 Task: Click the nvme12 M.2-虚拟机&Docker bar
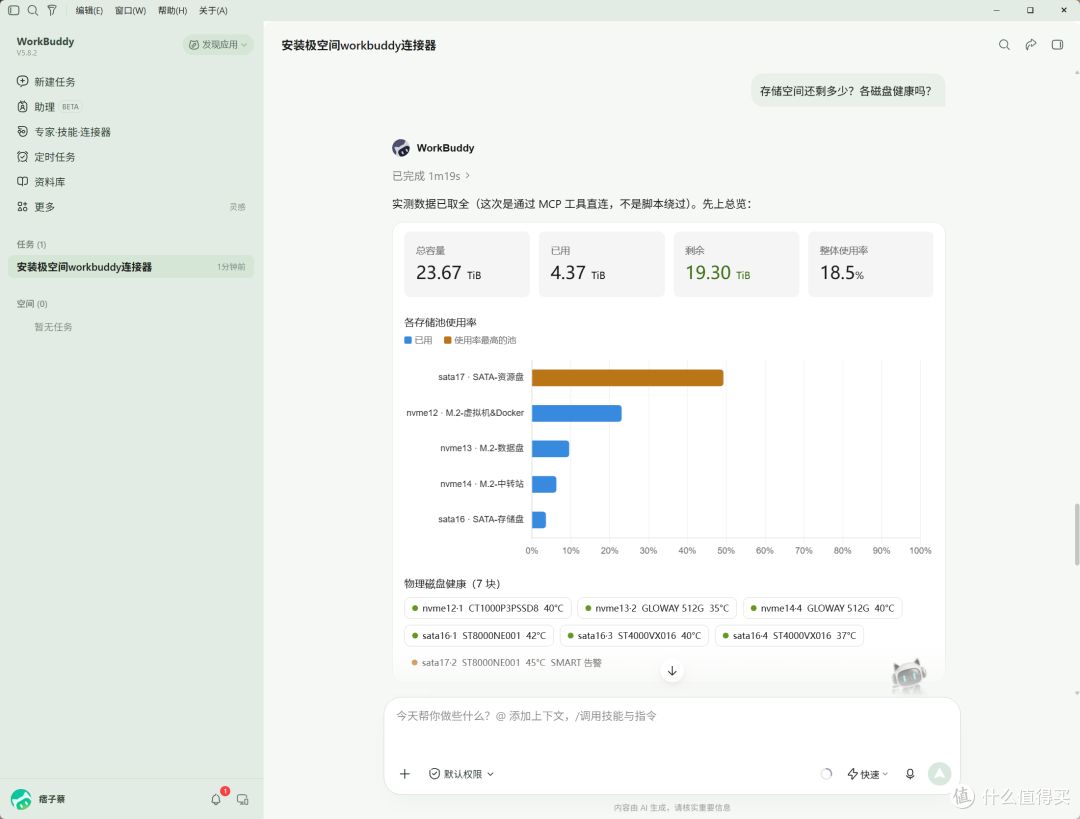pos(577,413)
